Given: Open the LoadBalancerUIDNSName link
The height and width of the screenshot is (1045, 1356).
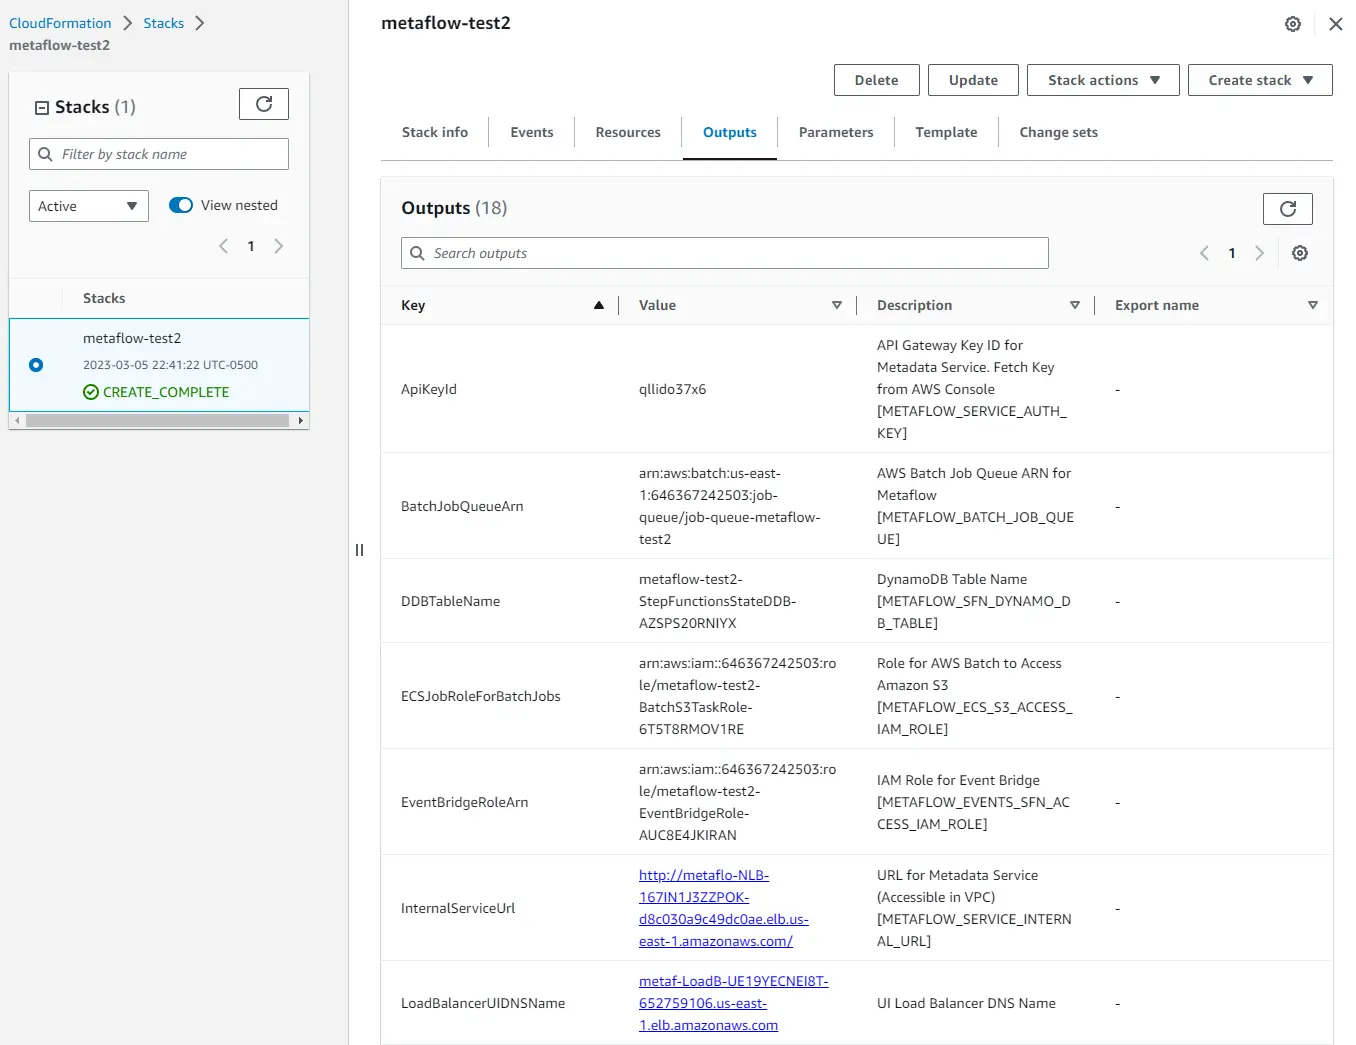Looking at the screenshot, I should (734, 1003).
